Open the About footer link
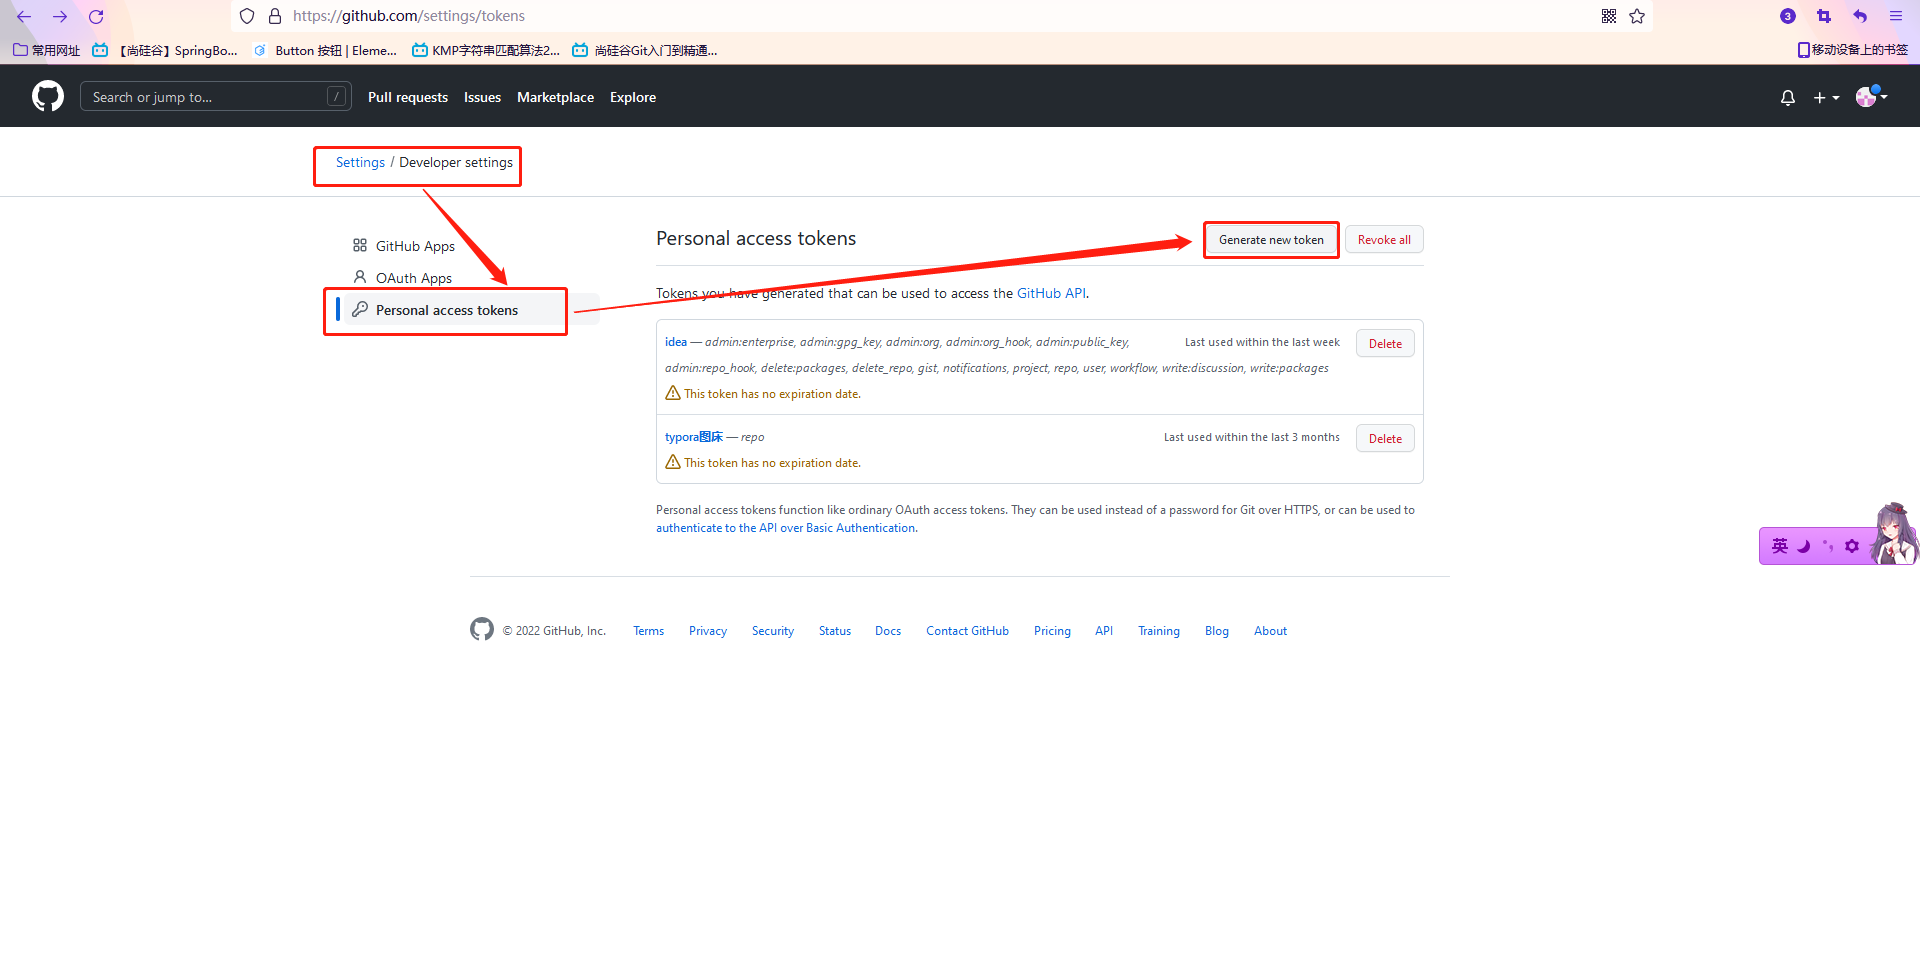This screenshot has height=972, width=1920. coord(1270,631)
